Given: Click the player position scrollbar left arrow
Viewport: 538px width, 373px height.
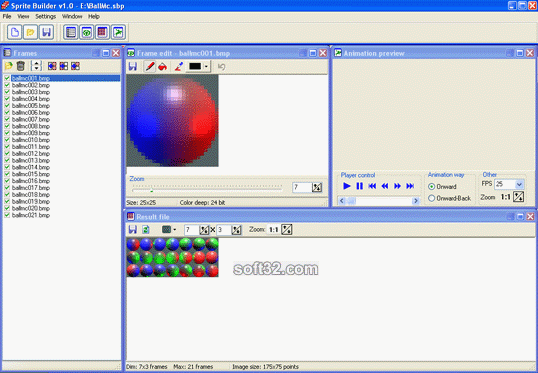Looking at the screenshot, I should [x=341, y=201].
